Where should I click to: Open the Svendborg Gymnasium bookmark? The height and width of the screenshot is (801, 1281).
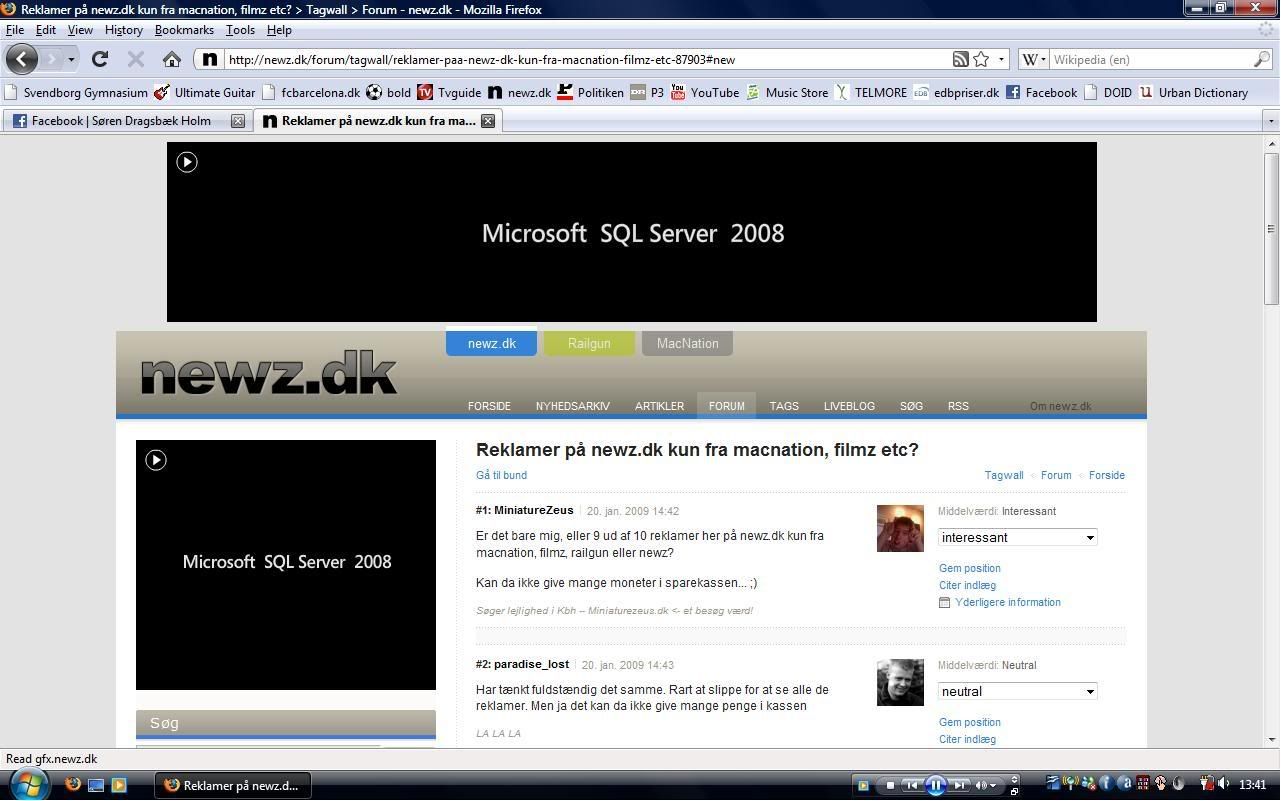[x=76, y=92]
